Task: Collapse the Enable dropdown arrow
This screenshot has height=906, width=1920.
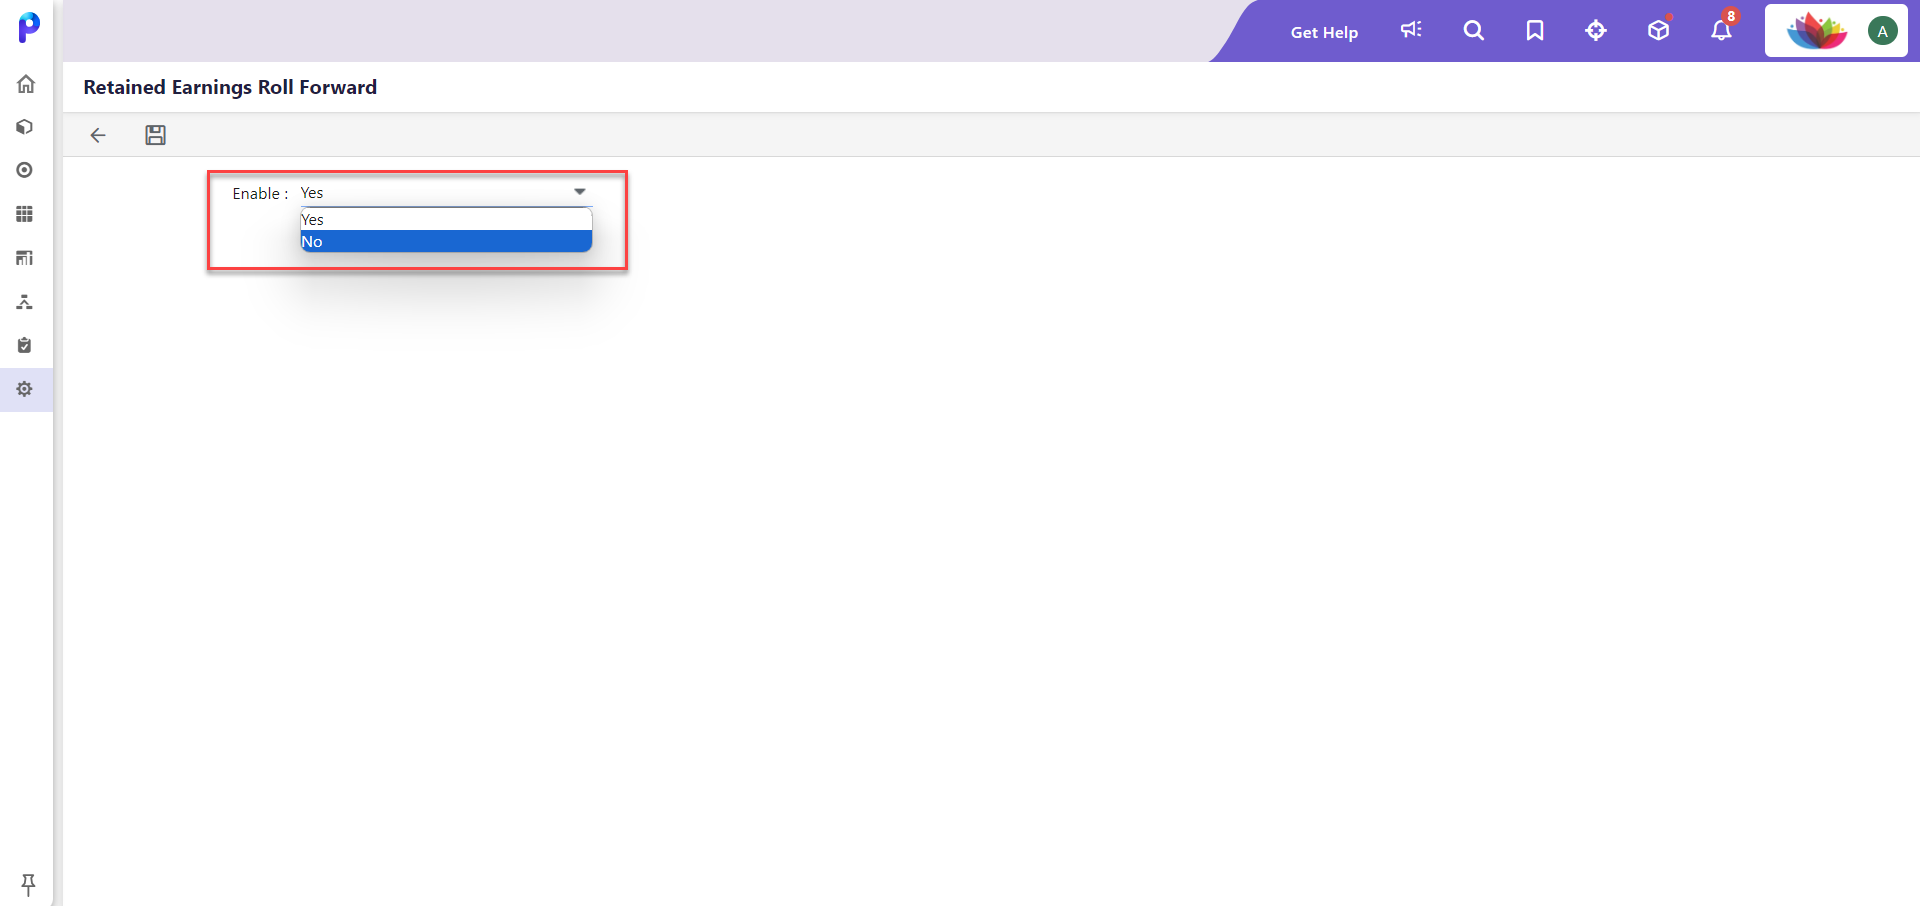Action: point(580,192)
